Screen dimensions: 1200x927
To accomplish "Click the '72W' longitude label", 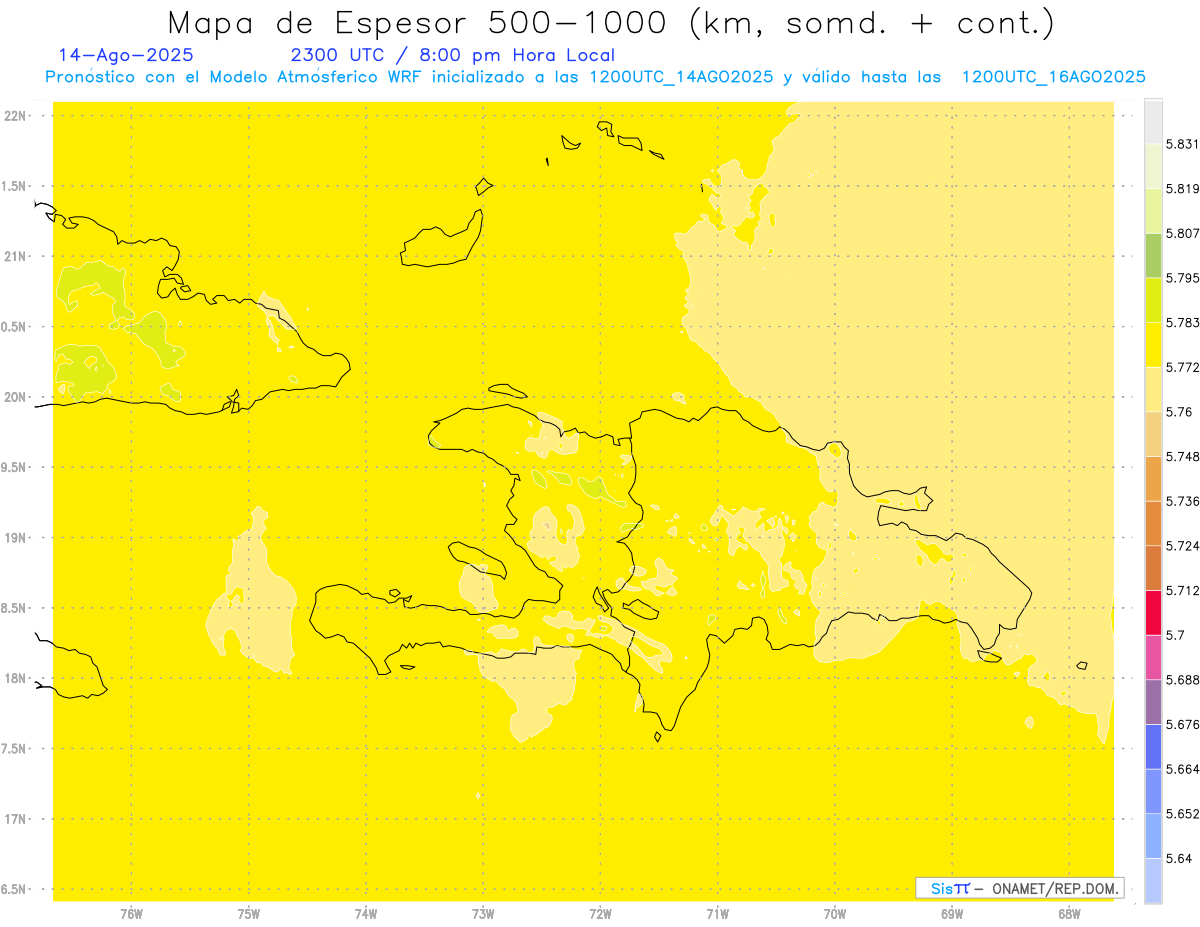I will [600, 914].
